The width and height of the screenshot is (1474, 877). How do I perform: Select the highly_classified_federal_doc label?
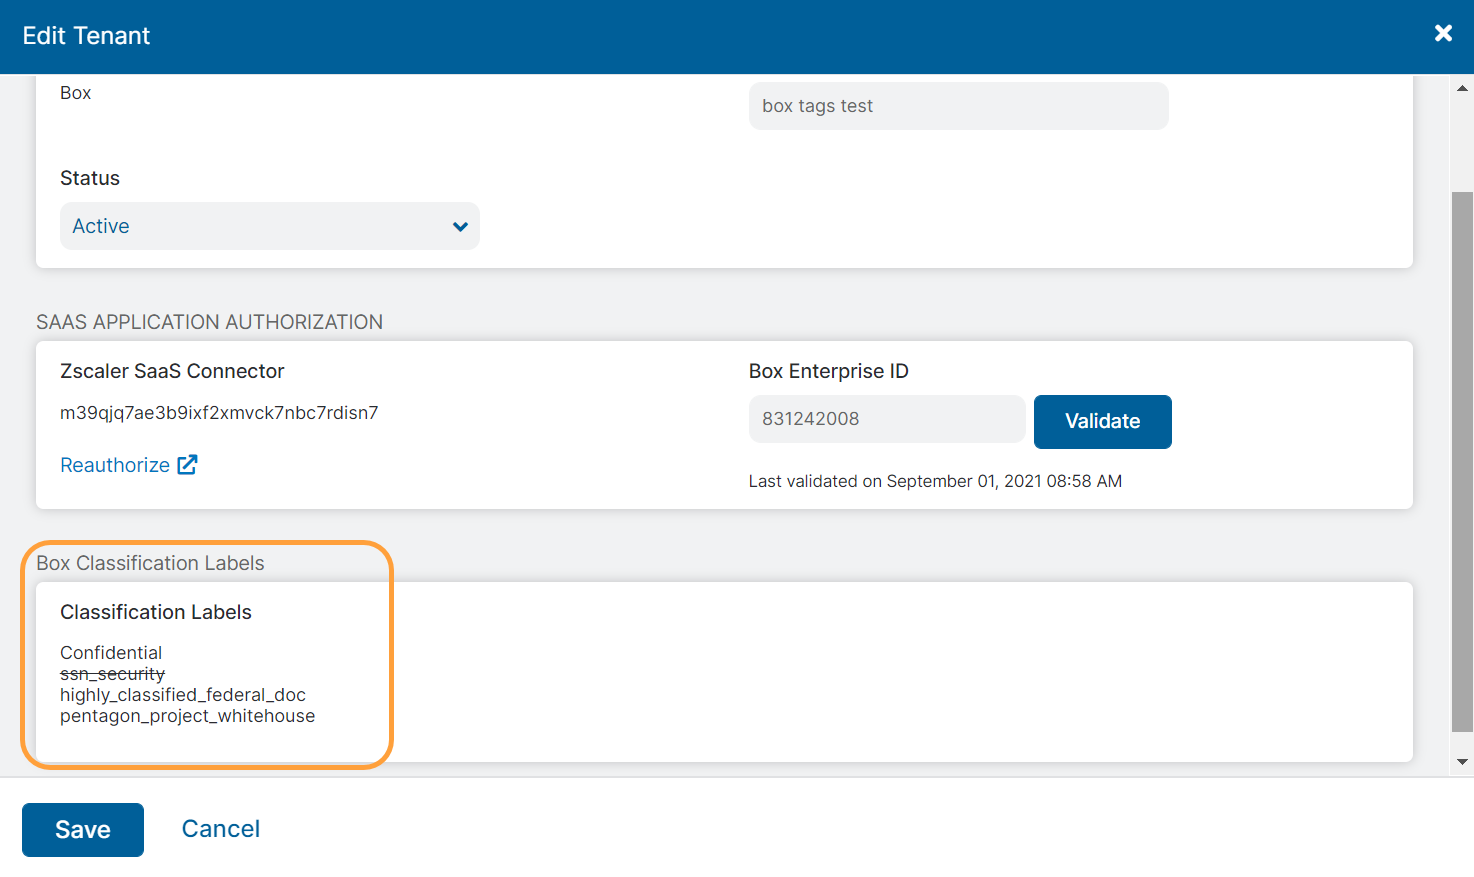(183, 694)
